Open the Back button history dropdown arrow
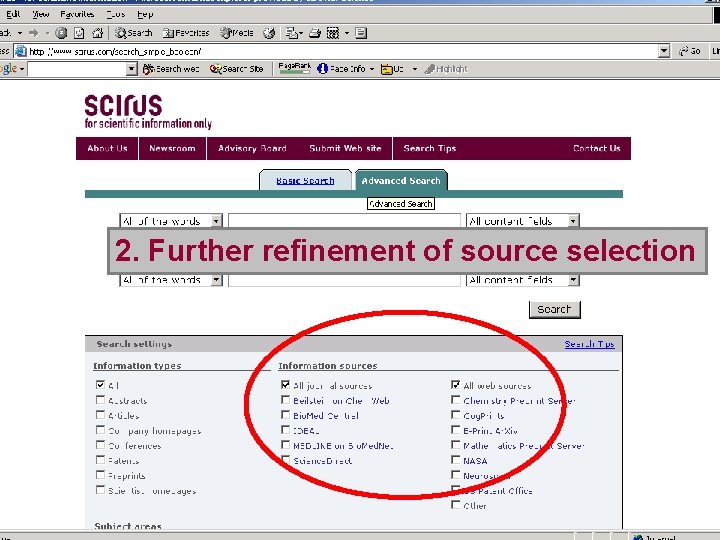 [20, 33]
